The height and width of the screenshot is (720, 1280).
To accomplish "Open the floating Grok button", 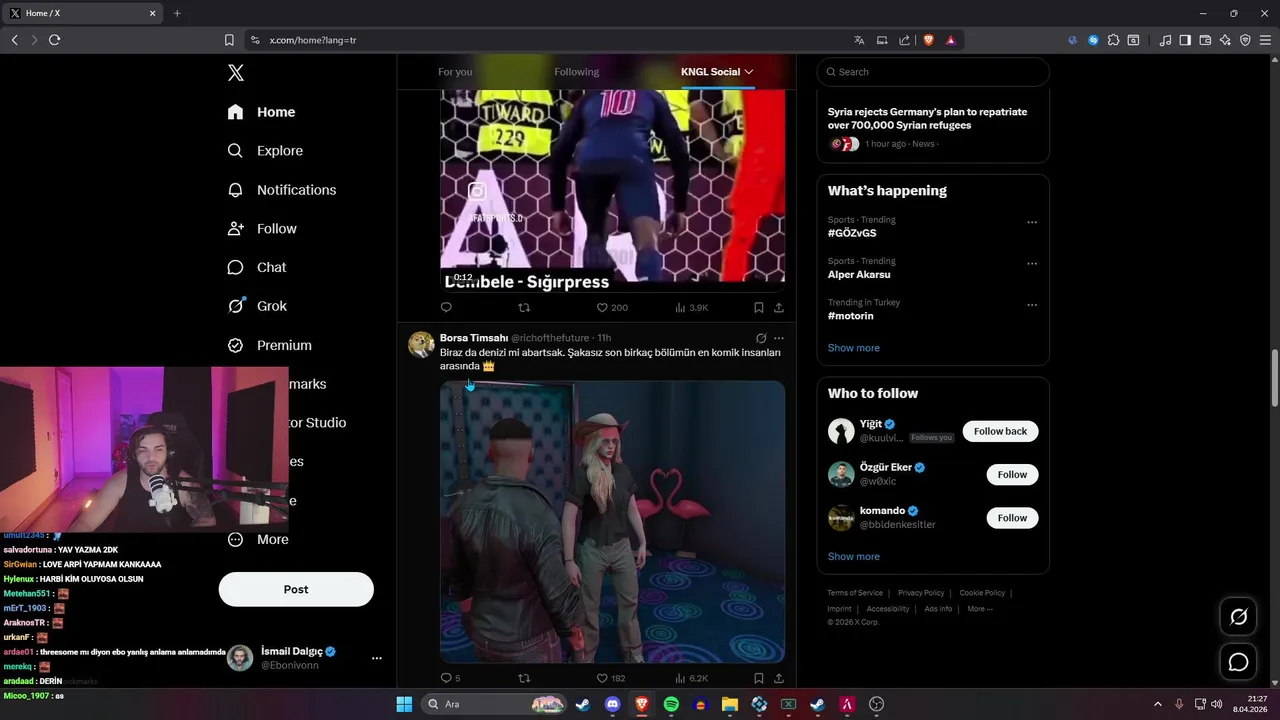I will pos(1238,617).
